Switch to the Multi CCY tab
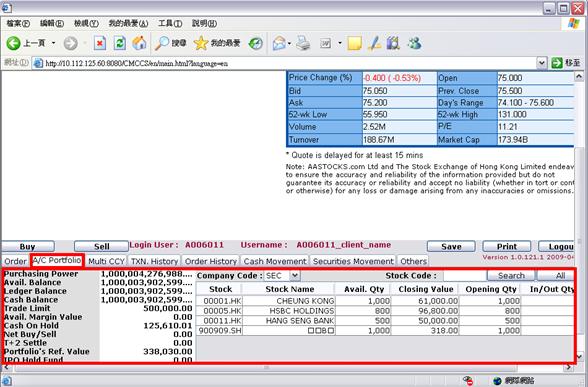 [x=106, y=261]
